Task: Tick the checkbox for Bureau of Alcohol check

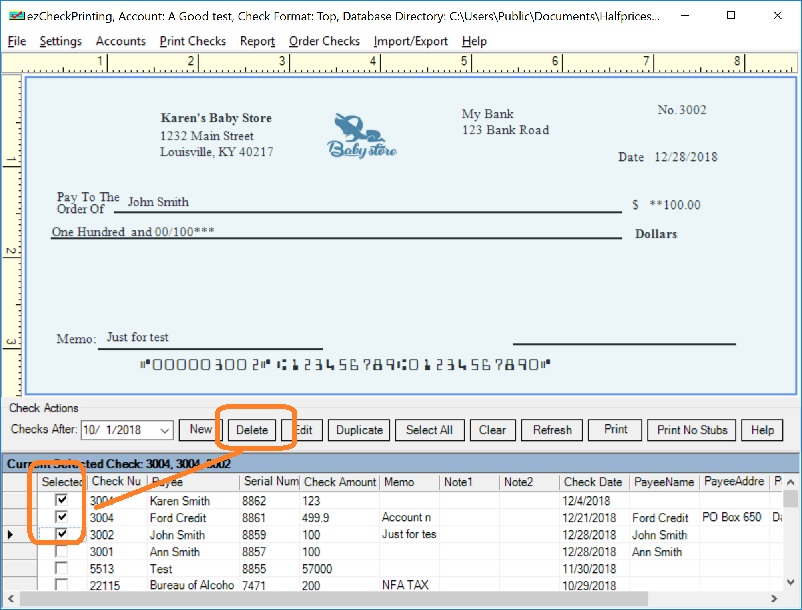Action: click(x=62, y=585)
